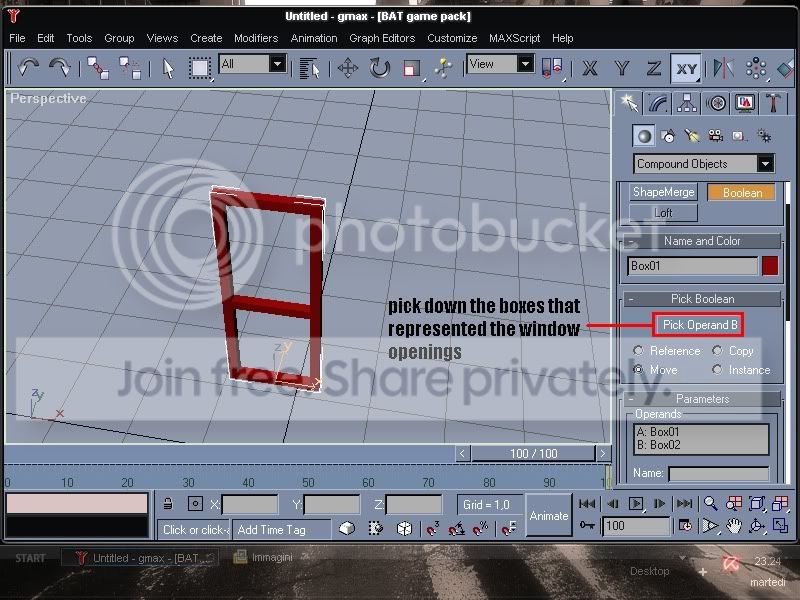Toggle the Percent Snap magnet icon
The height and width of the screenshot is (600, 800).
click(480, 528)
